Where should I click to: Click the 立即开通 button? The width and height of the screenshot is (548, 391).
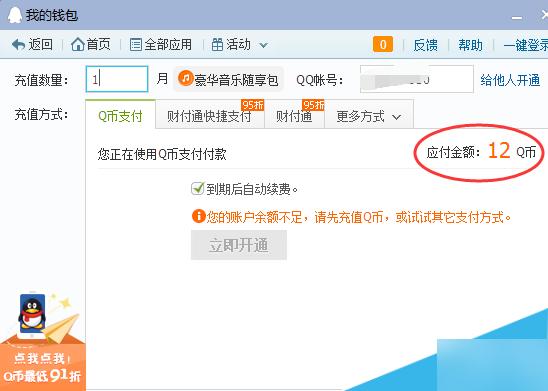[x=239, y=245]
